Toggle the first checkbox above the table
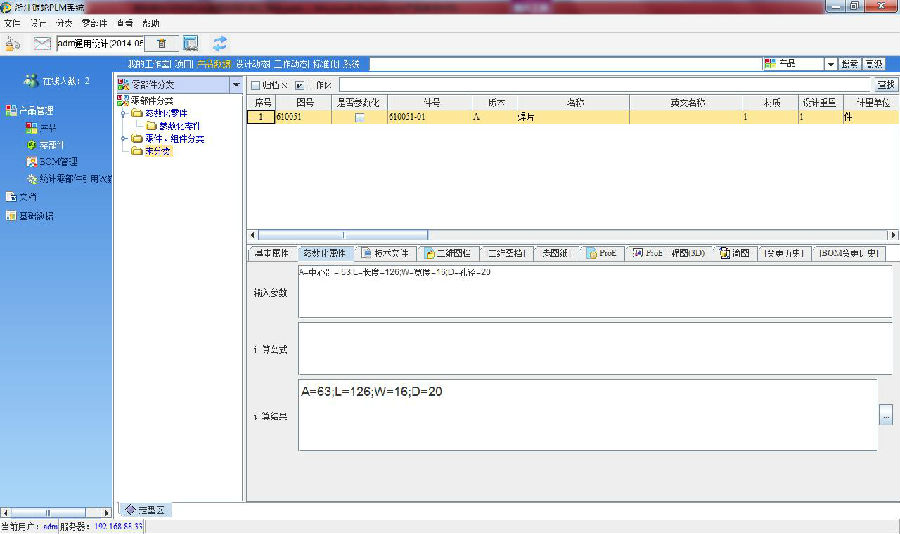 [255, 86]
